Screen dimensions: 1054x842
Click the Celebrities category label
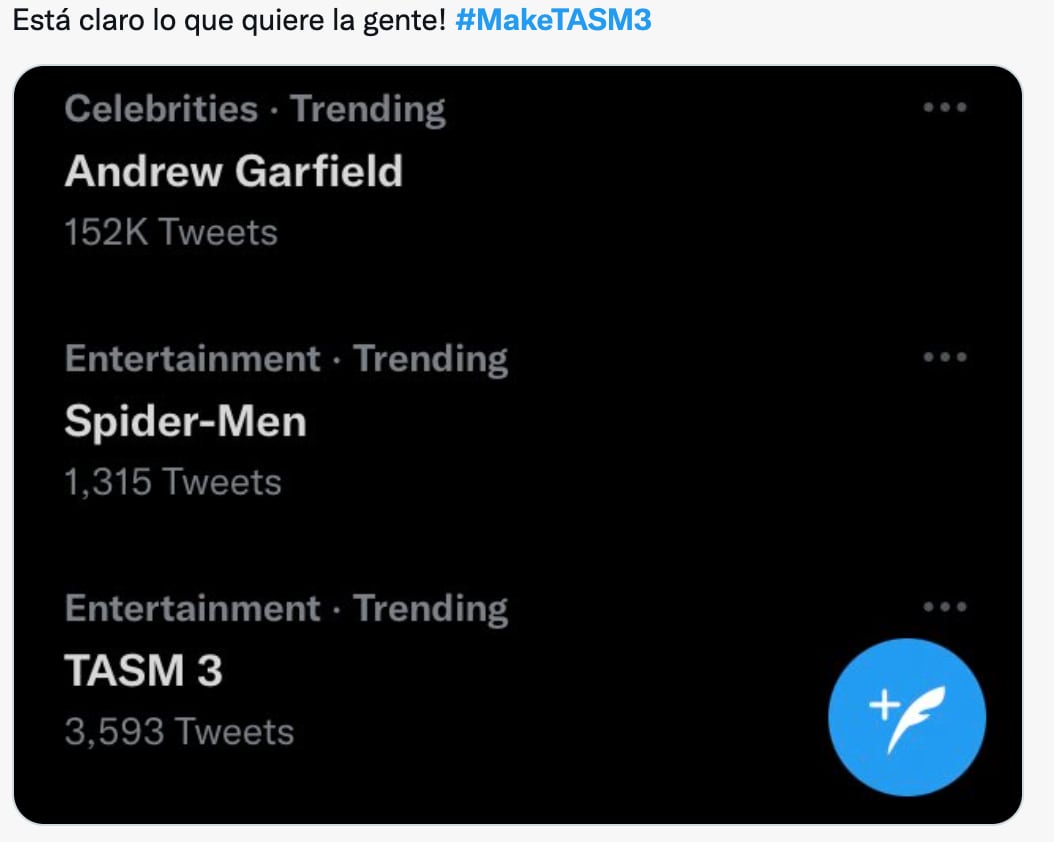pyautogui.click(x=160, y=109)
